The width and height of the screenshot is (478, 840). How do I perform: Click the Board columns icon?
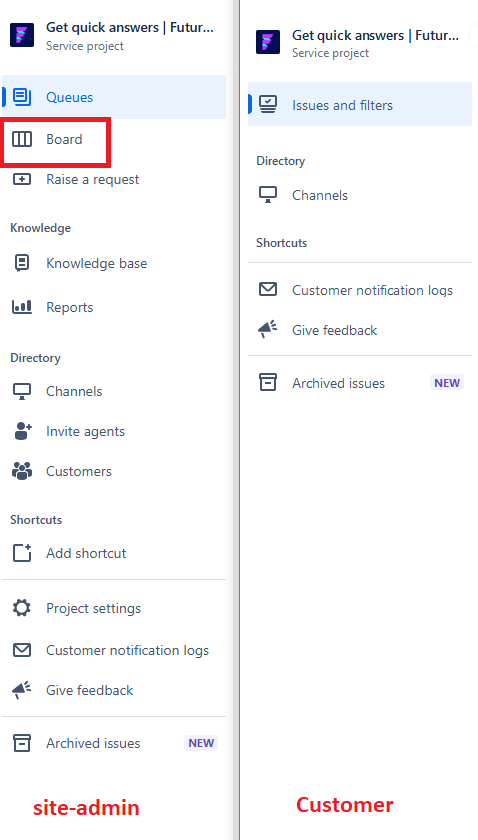coord(22,139)
